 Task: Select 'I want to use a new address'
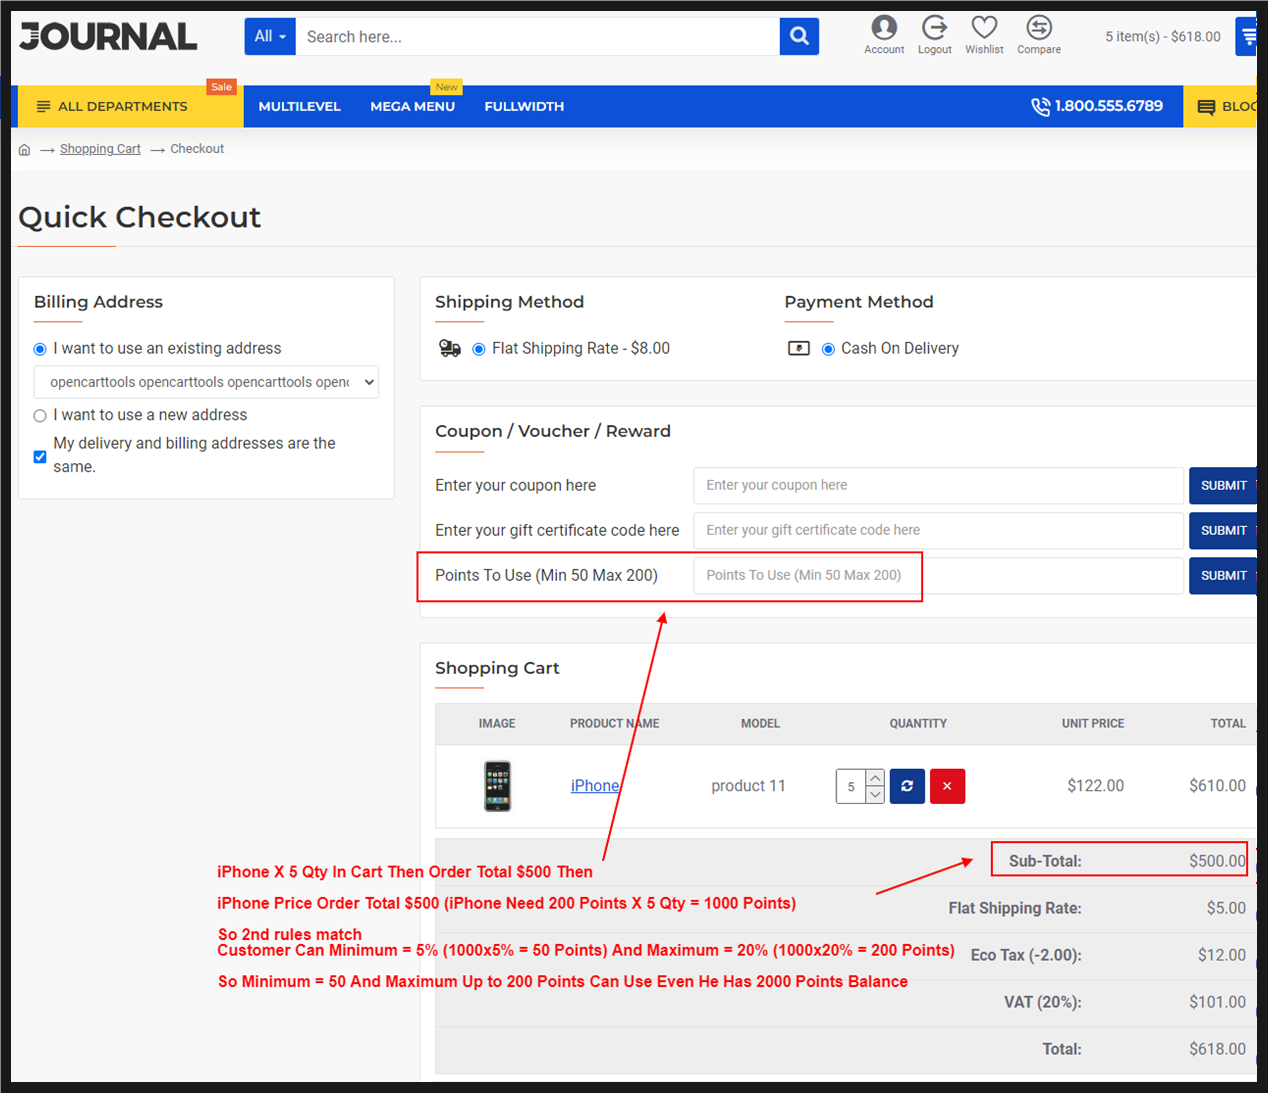[x=40, y=416]
